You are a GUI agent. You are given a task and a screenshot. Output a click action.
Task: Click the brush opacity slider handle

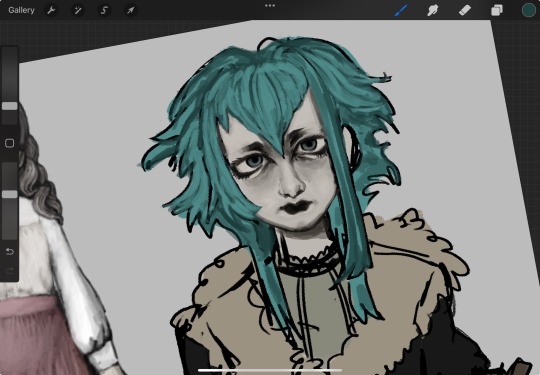click(x=10, y=195)
